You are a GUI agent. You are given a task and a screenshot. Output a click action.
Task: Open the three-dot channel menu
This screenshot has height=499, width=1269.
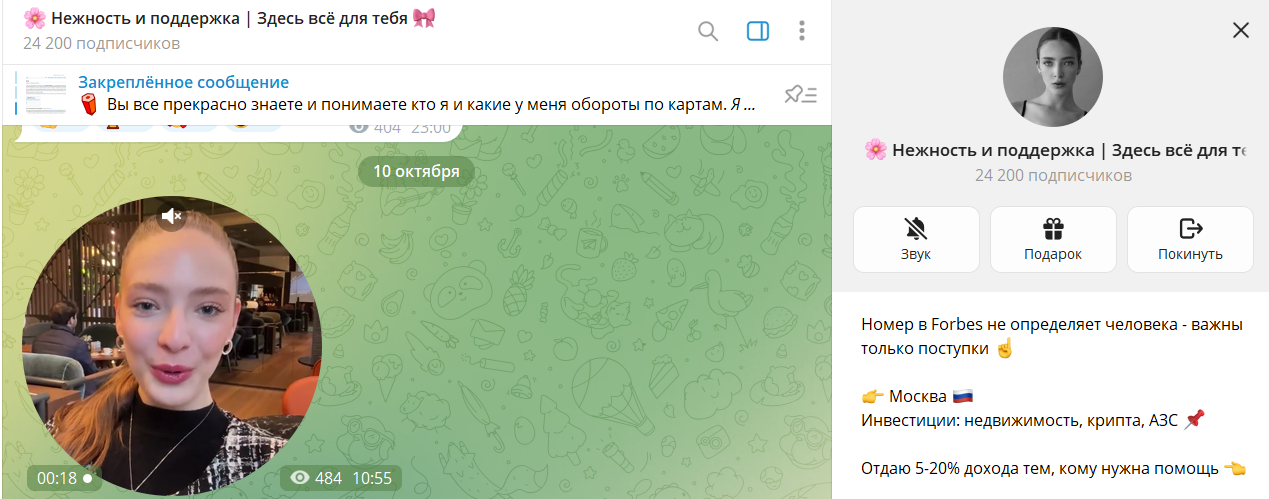pos(802,31)
